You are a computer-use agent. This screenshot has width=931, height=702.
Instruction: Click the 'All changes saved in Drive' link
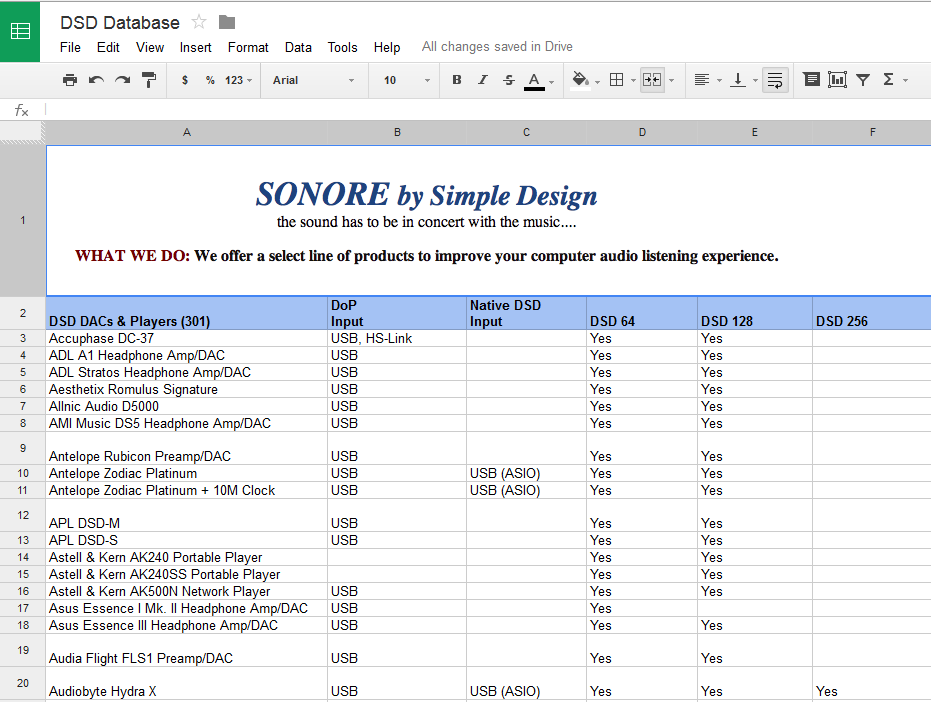(497, 47)
